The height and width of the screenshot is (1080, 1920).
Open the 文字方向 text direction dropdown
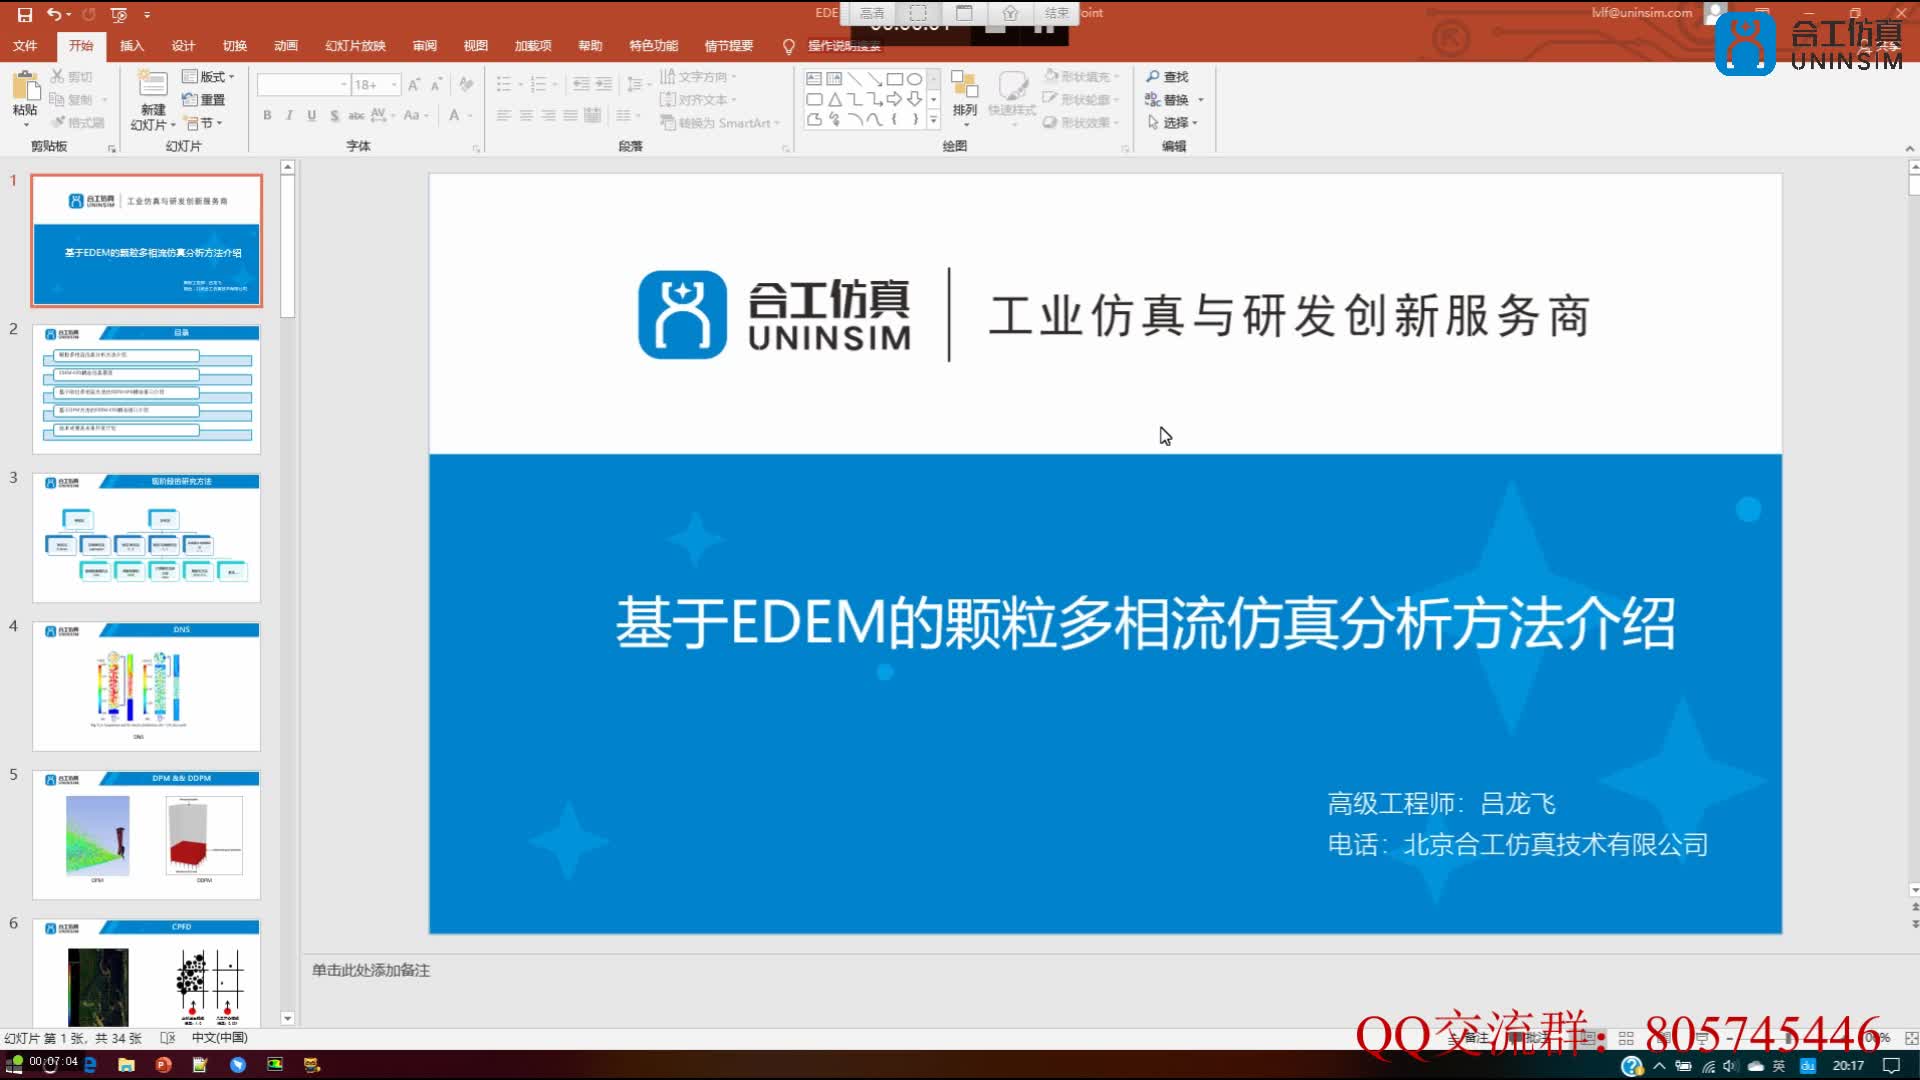(698, 76)
